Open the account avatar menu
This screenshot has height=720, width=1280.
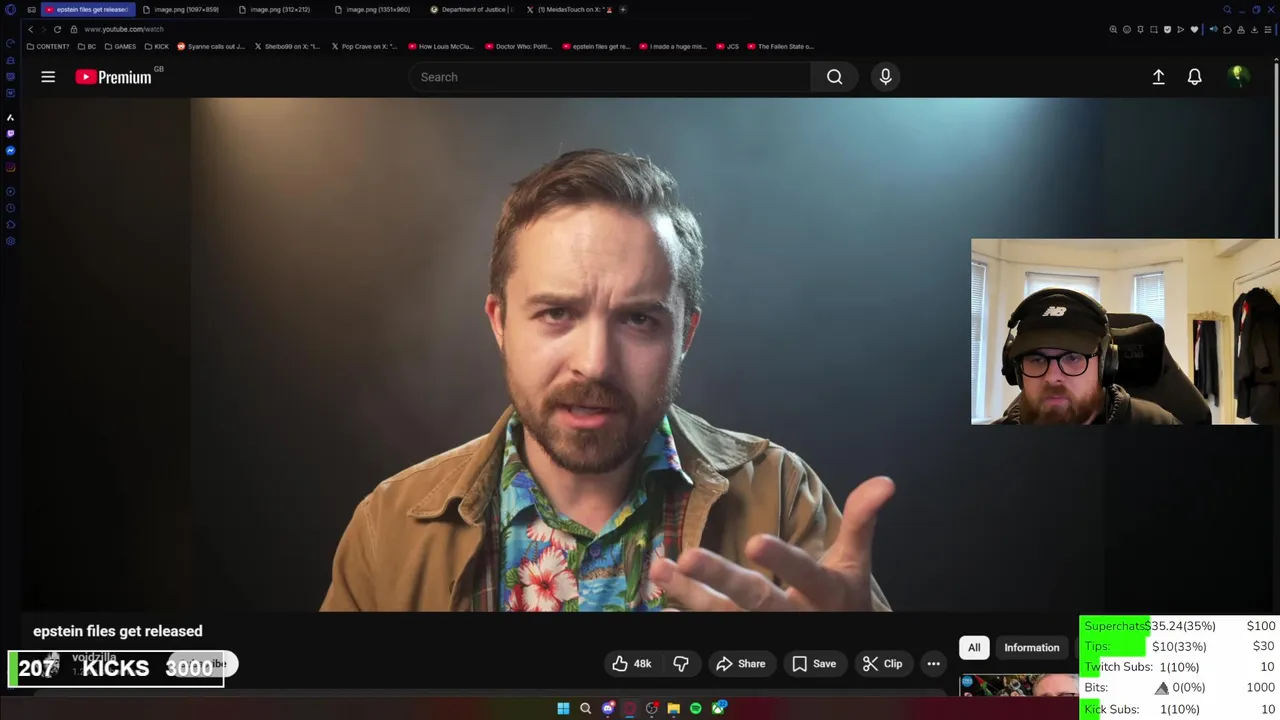coord(1238,76)
